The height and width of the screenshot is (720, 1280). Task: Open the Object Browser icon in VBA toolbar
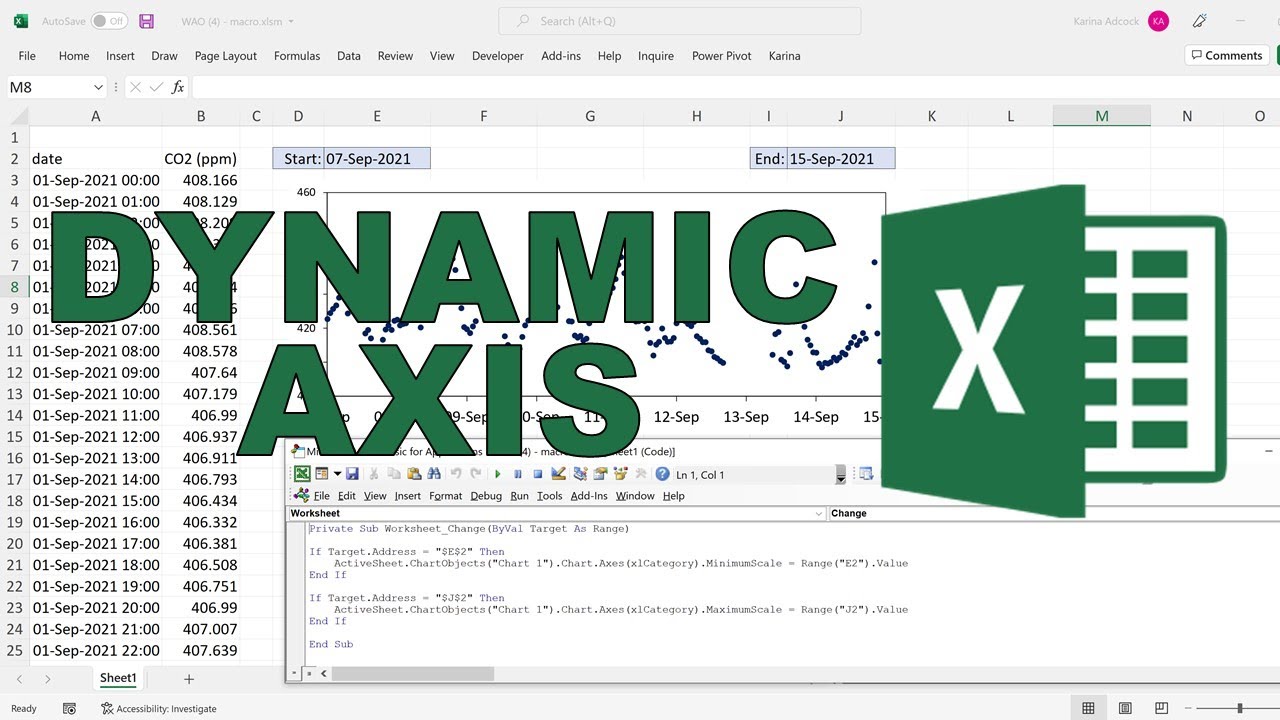[x=620, y=474]
